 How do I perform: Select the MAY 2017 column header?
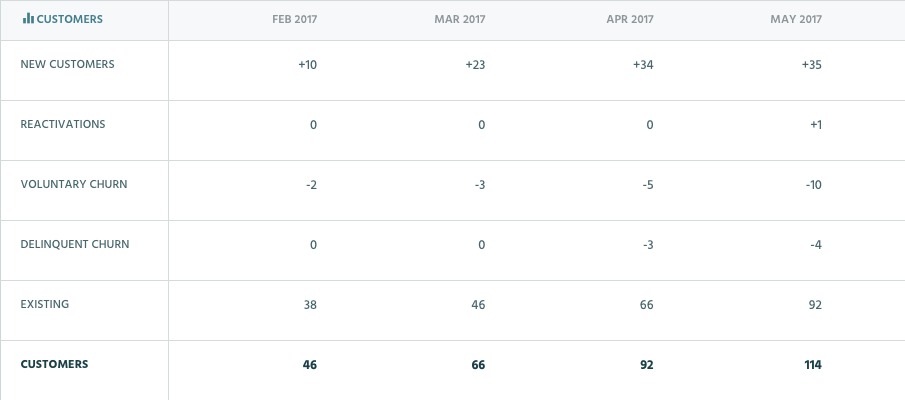coord(795,19)
